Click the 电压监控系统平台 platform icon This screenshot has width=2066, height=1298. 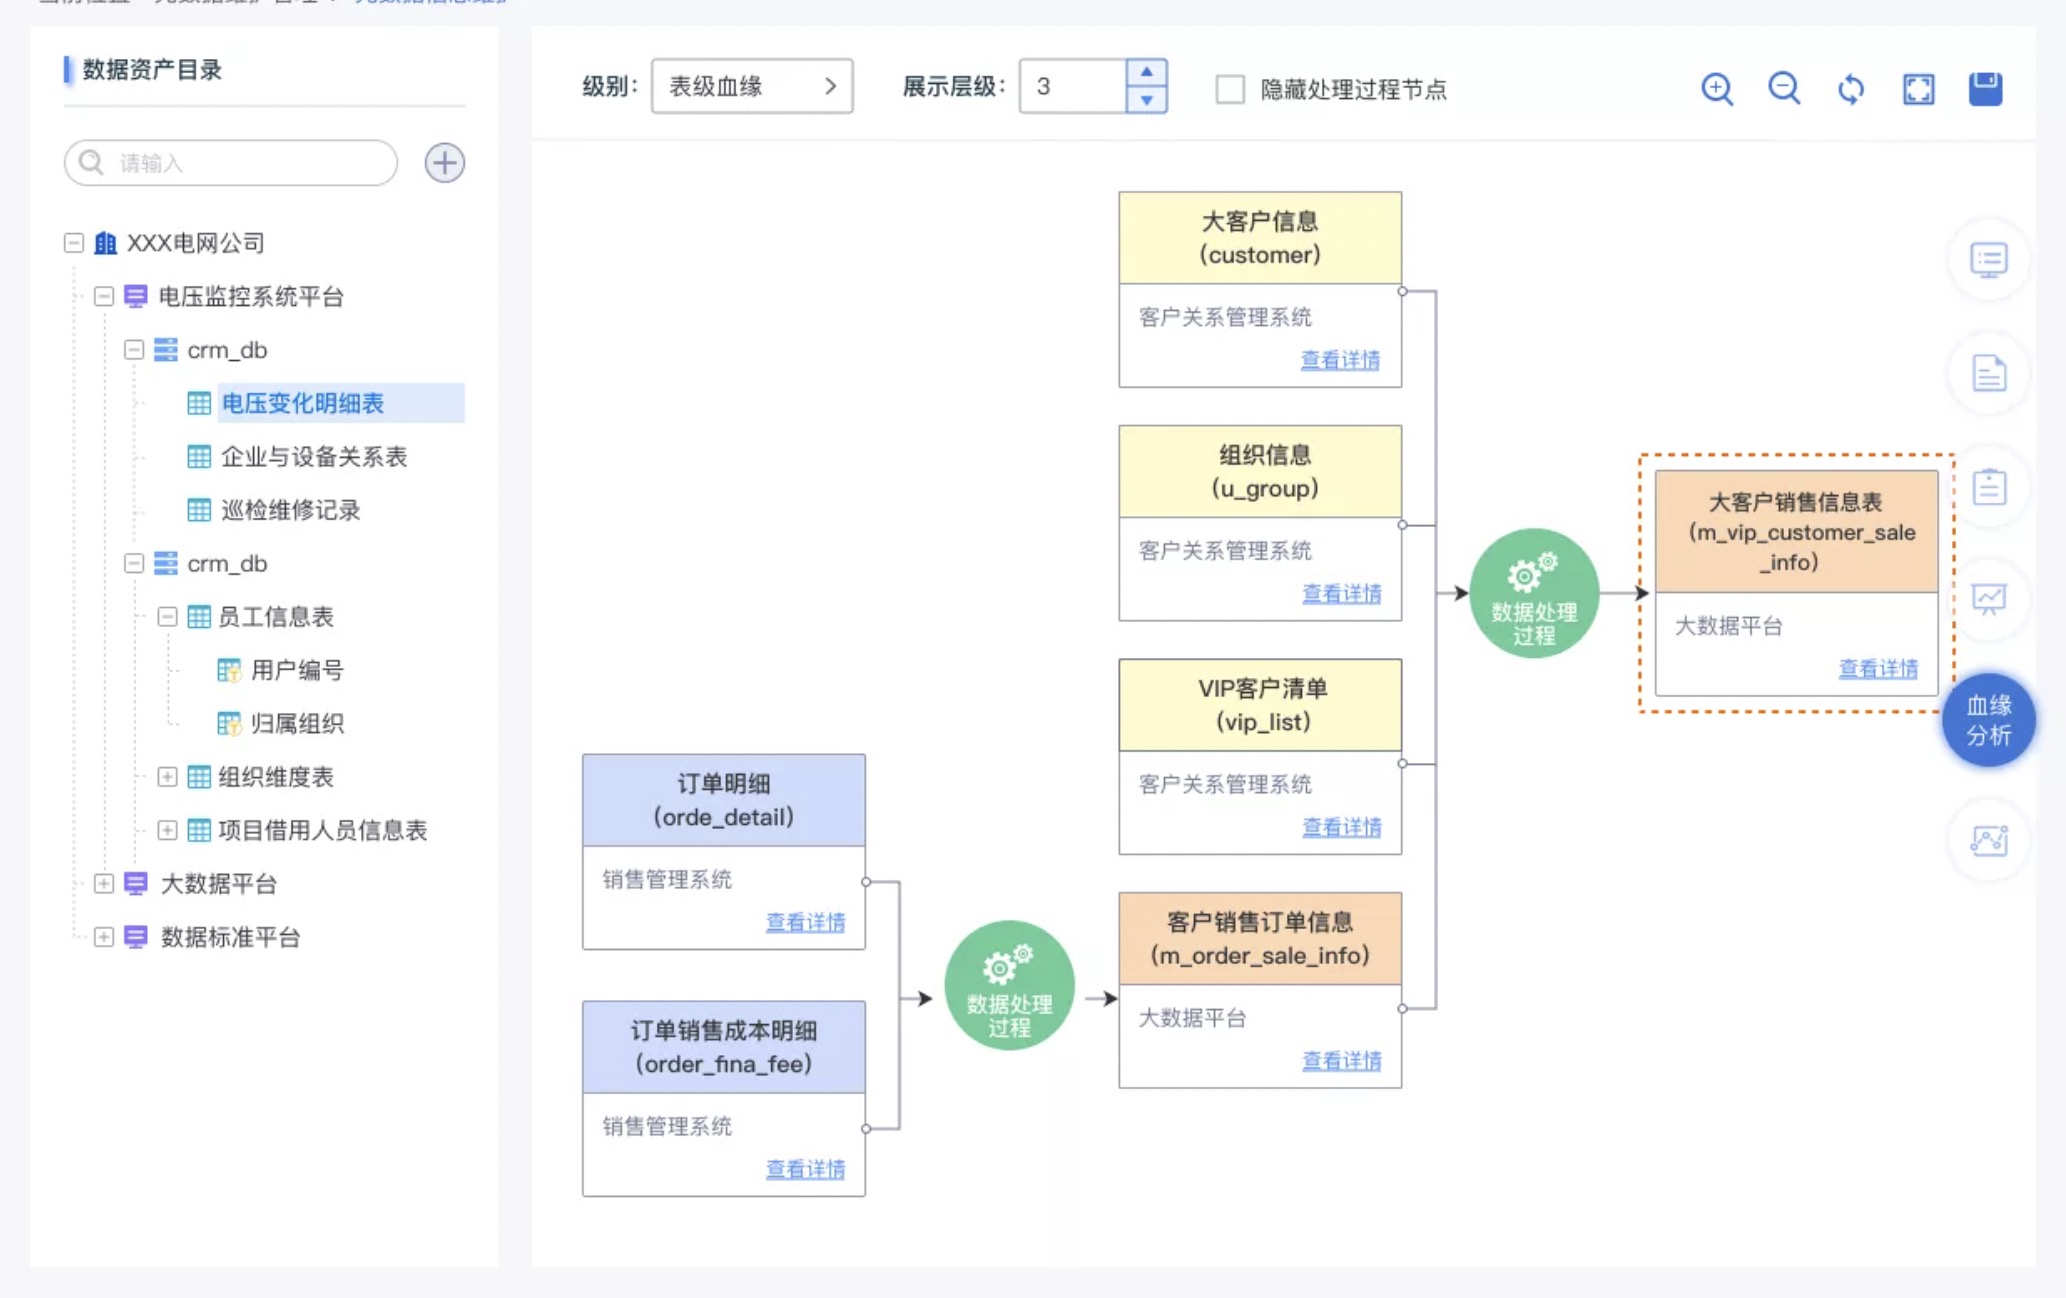point(135,296)
